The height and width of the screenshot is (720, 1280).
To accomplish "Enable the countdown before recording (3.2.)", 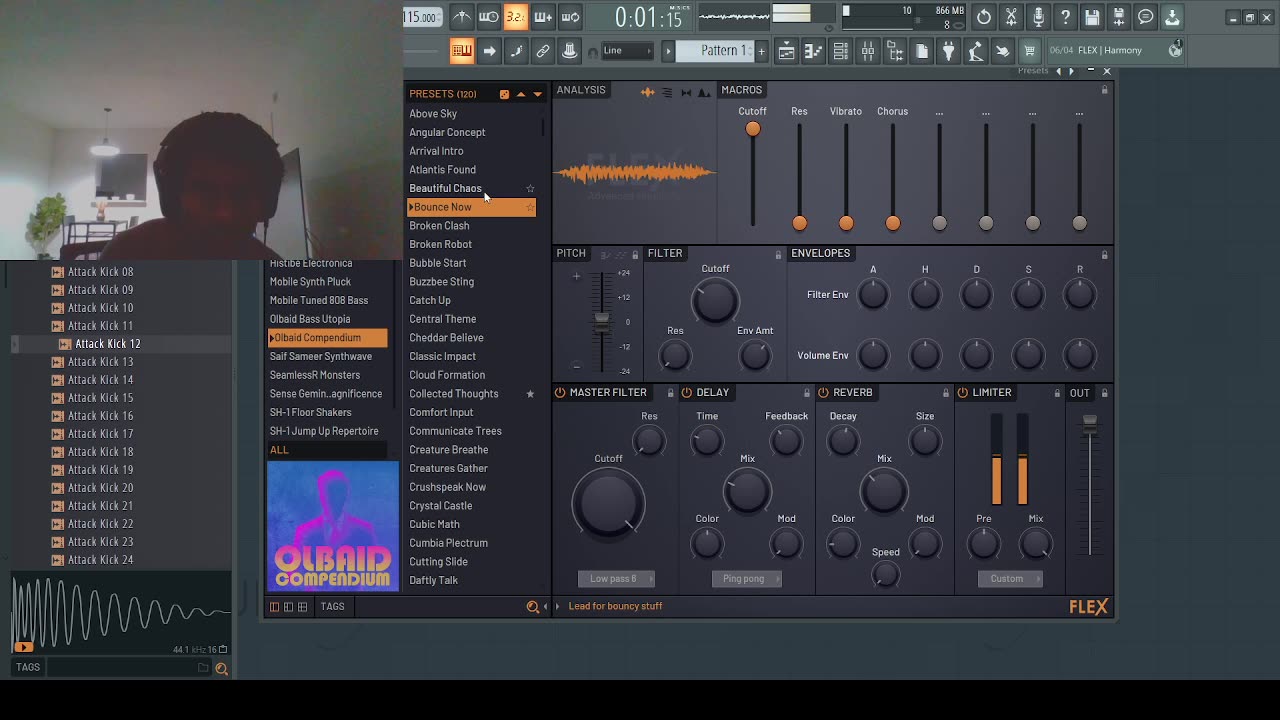I will click(x=515, y=17).
